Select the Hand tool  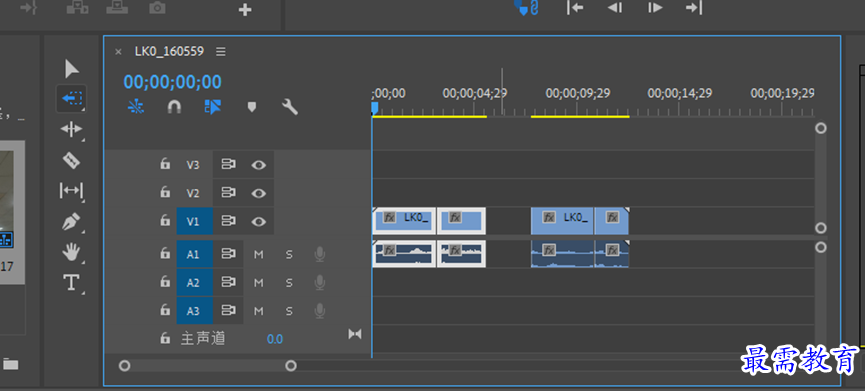pyautogui.click(x=71, y=253)
